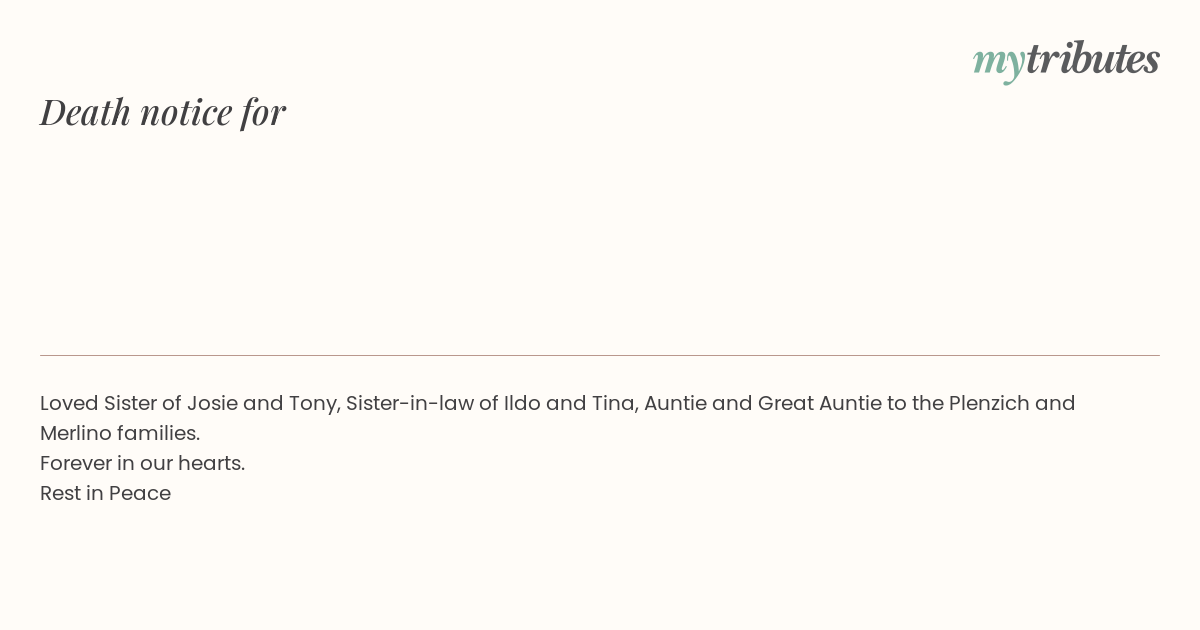Viewport: 1200px width, 630px height.
Task: Click the "Plenzich" family name
Action: (x=989, y=403)
